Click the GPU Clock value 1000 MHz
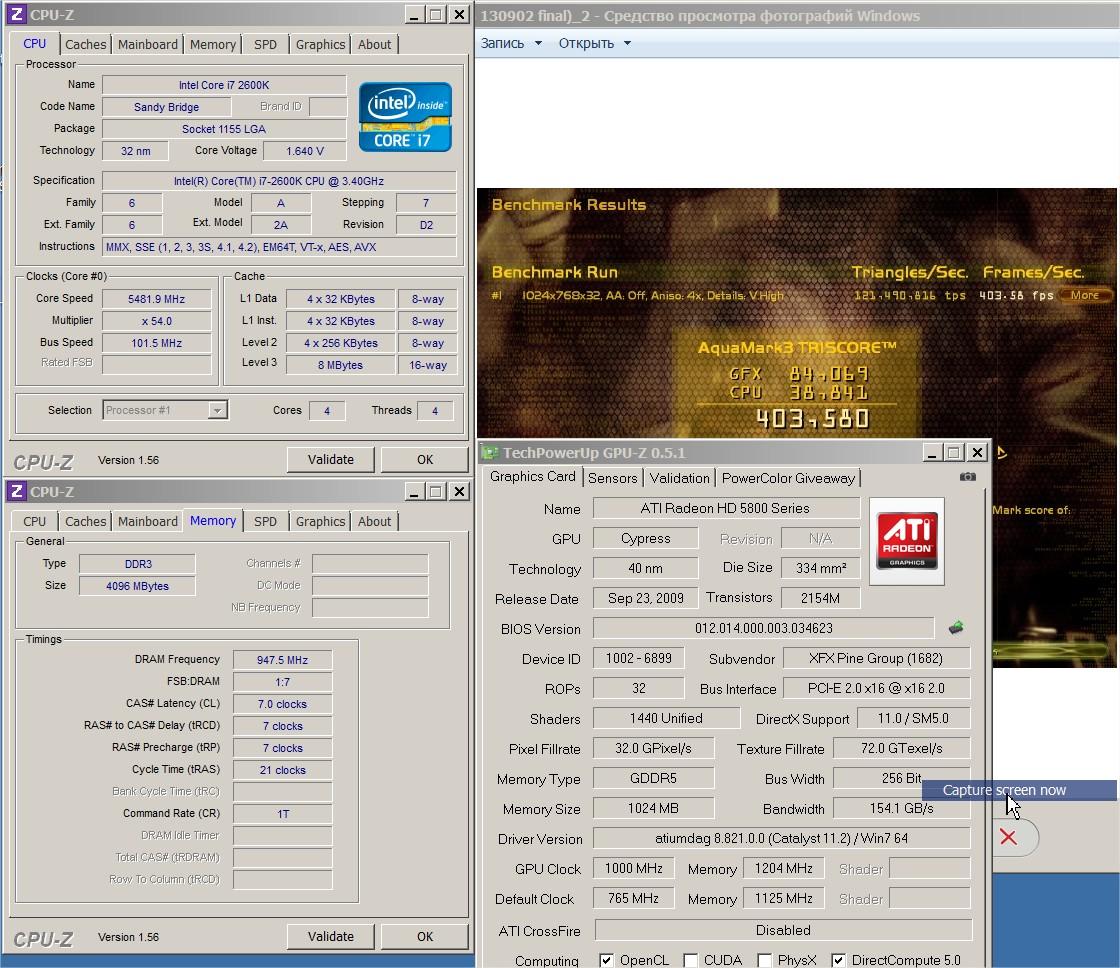The width and height of the screenshot is (1120, 968). [x=634, y=868]
